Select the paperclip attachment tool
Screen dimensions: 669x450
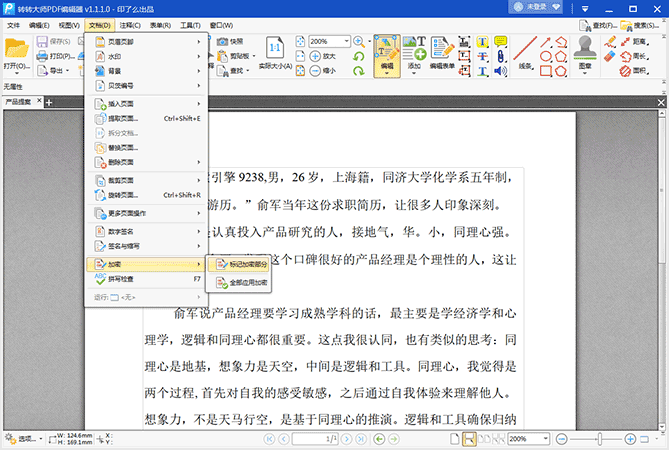500,56
